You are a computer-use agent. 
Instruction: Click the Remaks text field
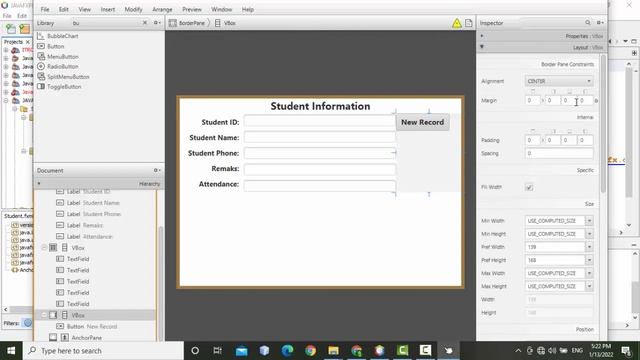(x=320, y=169)
